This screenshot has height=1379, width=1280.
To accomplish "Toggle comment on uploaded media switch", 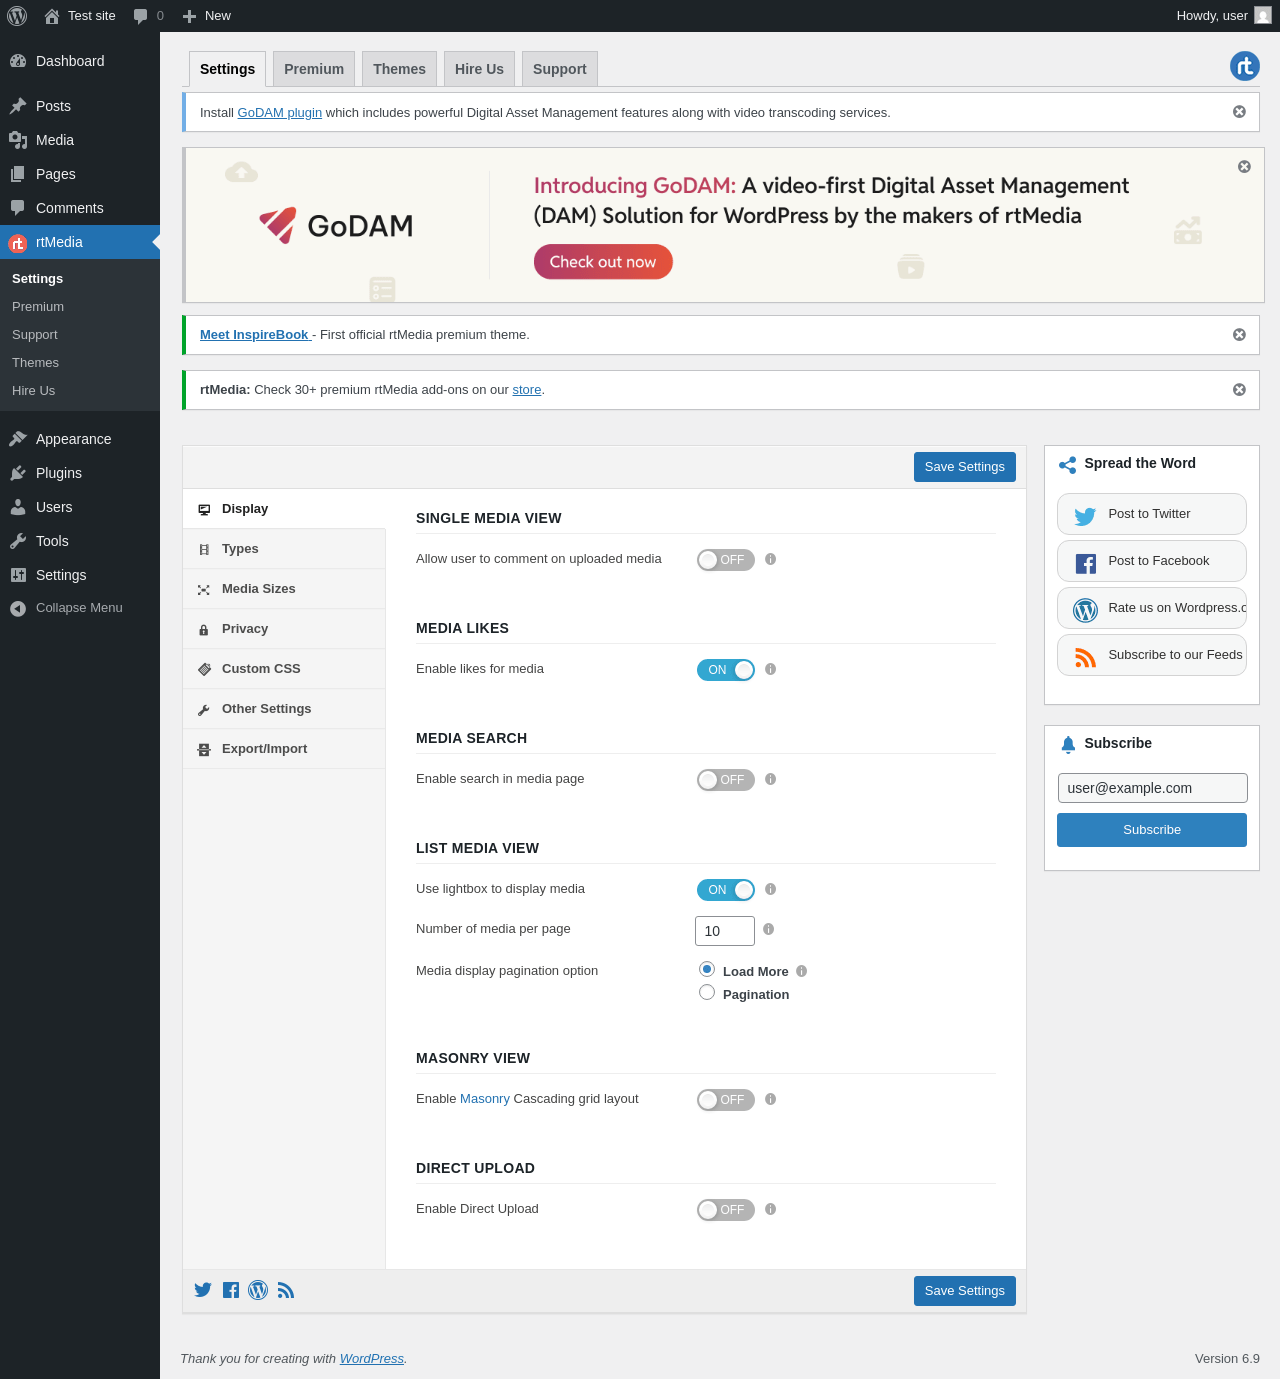I will [726, 560].
